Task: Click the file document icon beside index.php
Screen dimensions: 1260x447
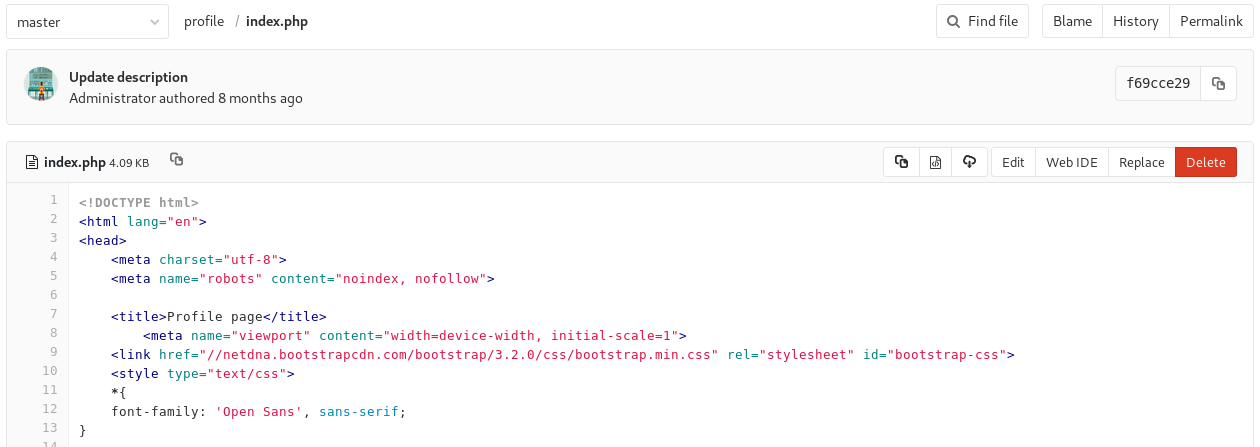Action: [x=32, y=162]
